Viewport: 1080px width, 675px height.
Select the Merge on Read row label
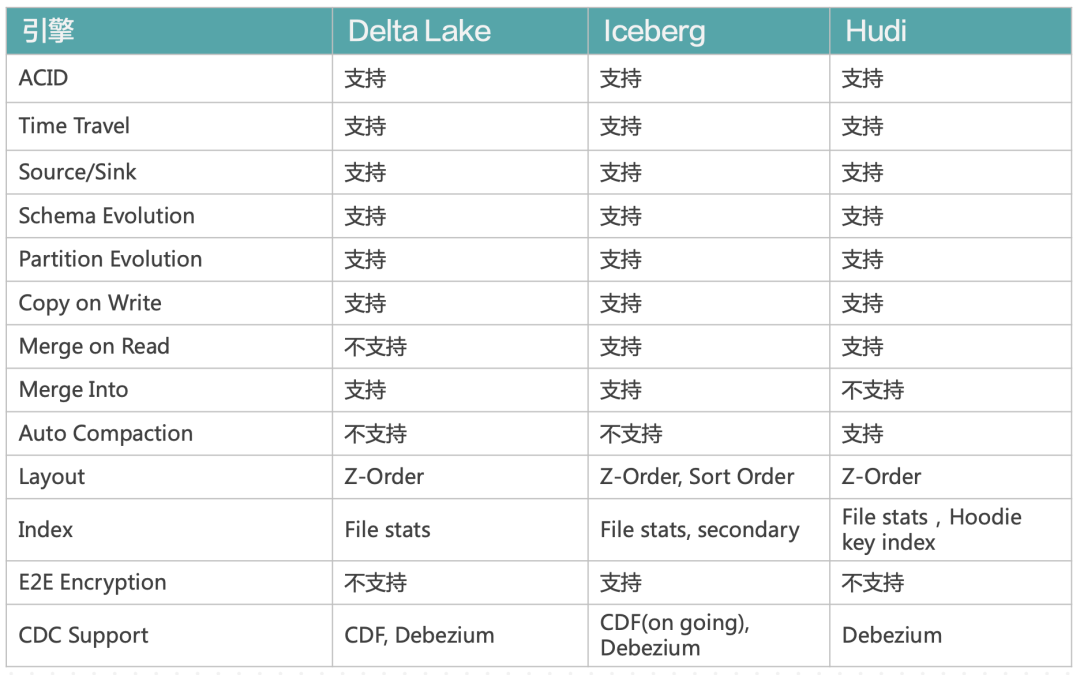click(94, 346)
